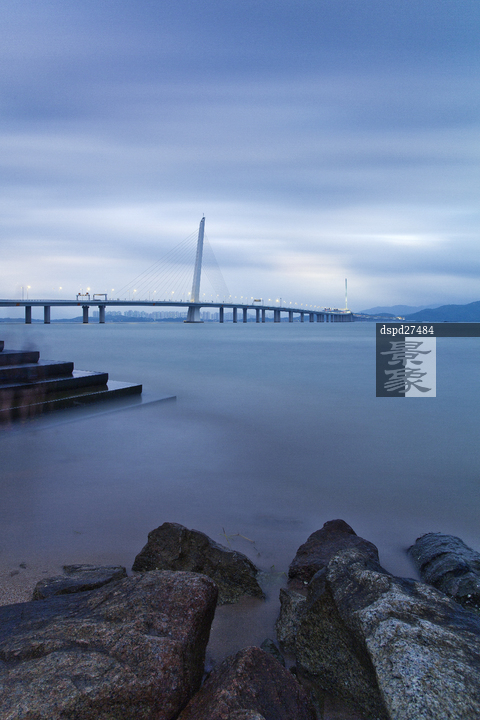
Task: Click the 景象 watermark logo
Action: pos(406,366)
